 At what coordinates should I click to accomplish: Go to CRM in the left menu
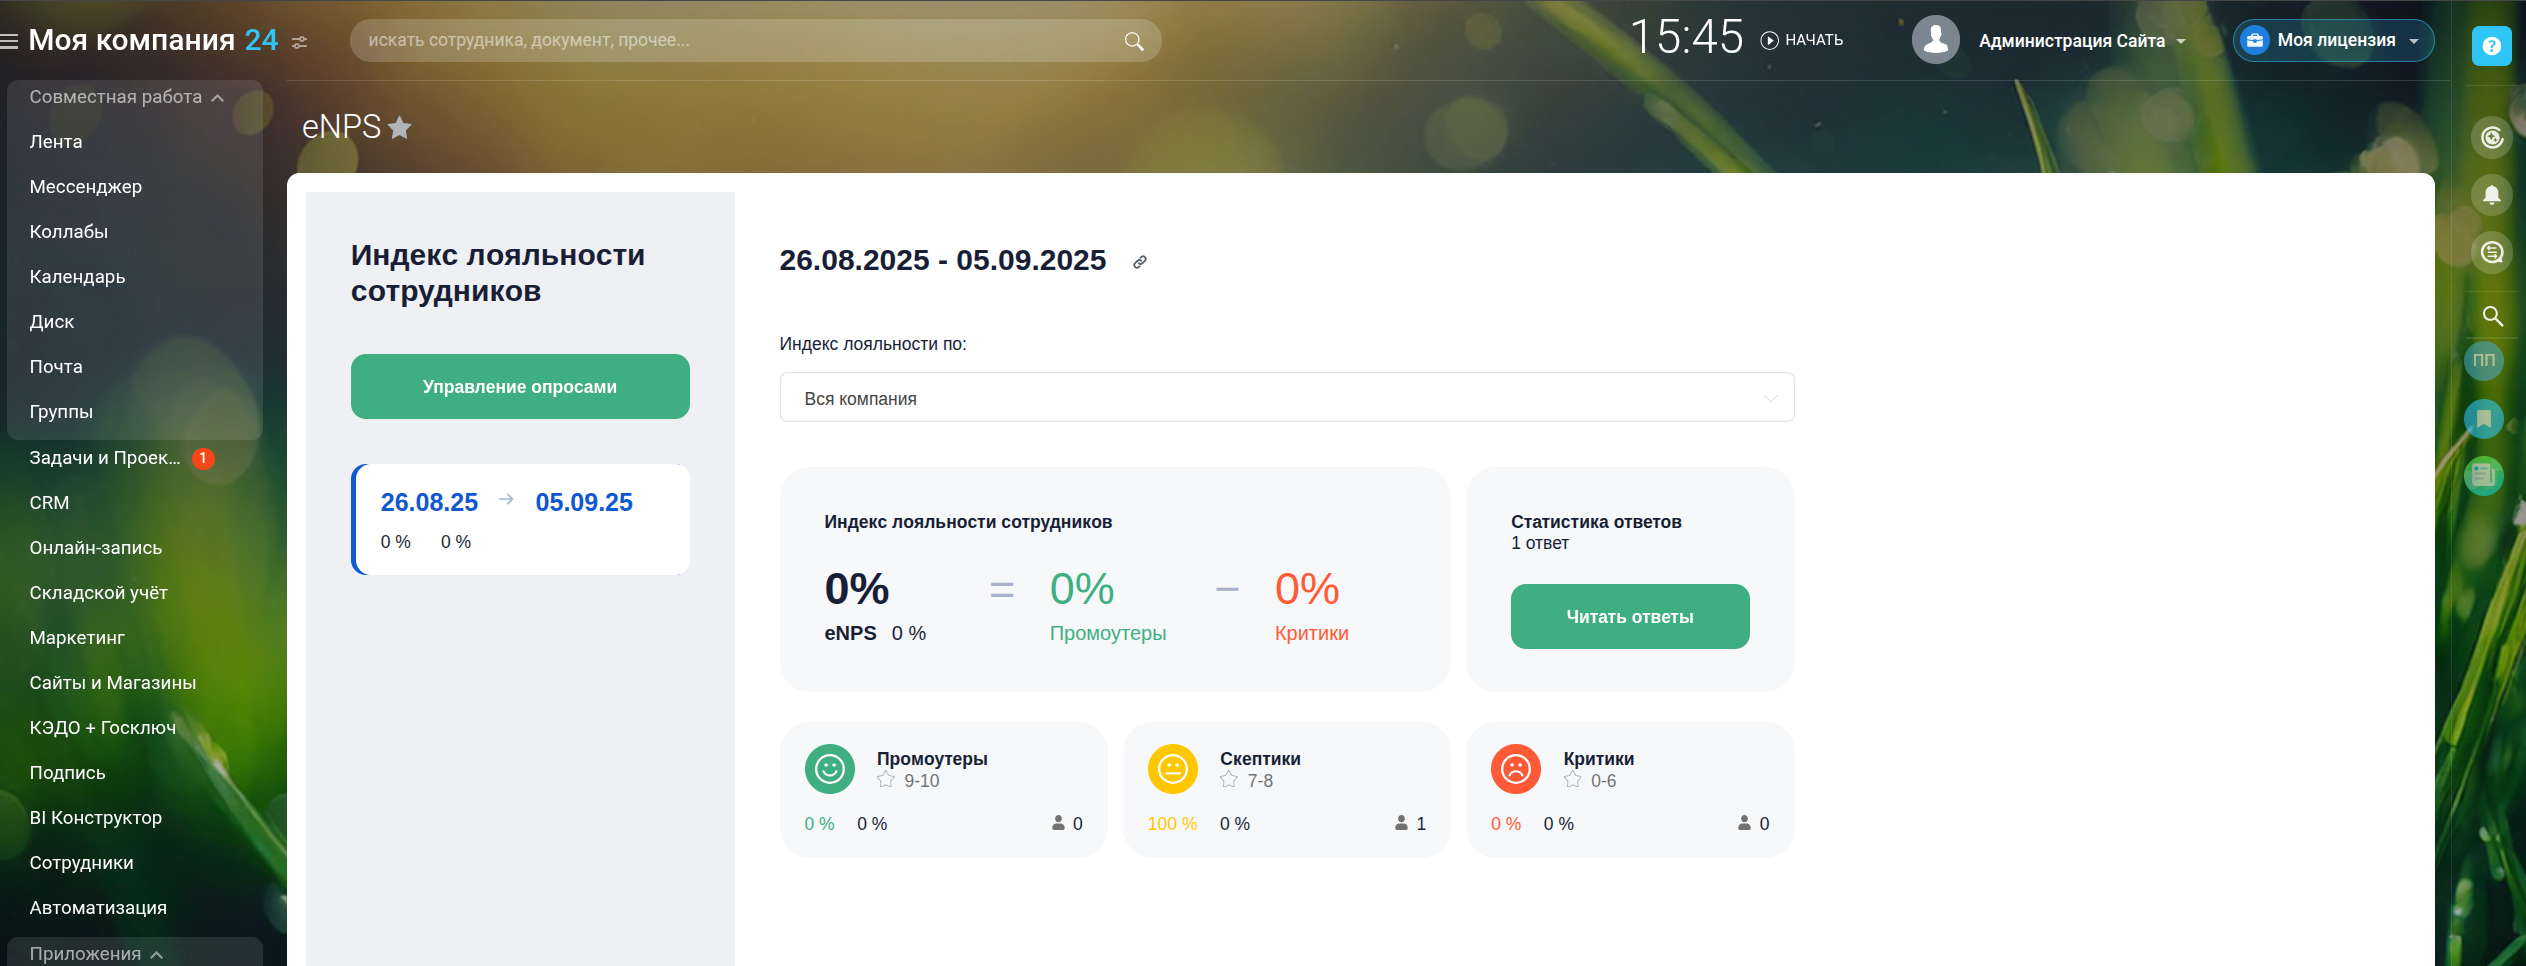pyautogui.click(x=49, y=503)
